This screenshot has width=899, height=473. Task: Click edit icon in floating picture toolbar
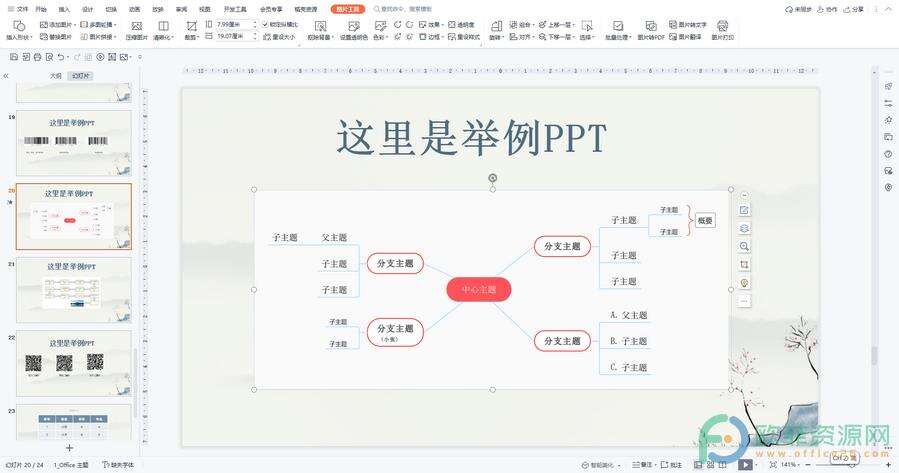click(x=744, y=210)
